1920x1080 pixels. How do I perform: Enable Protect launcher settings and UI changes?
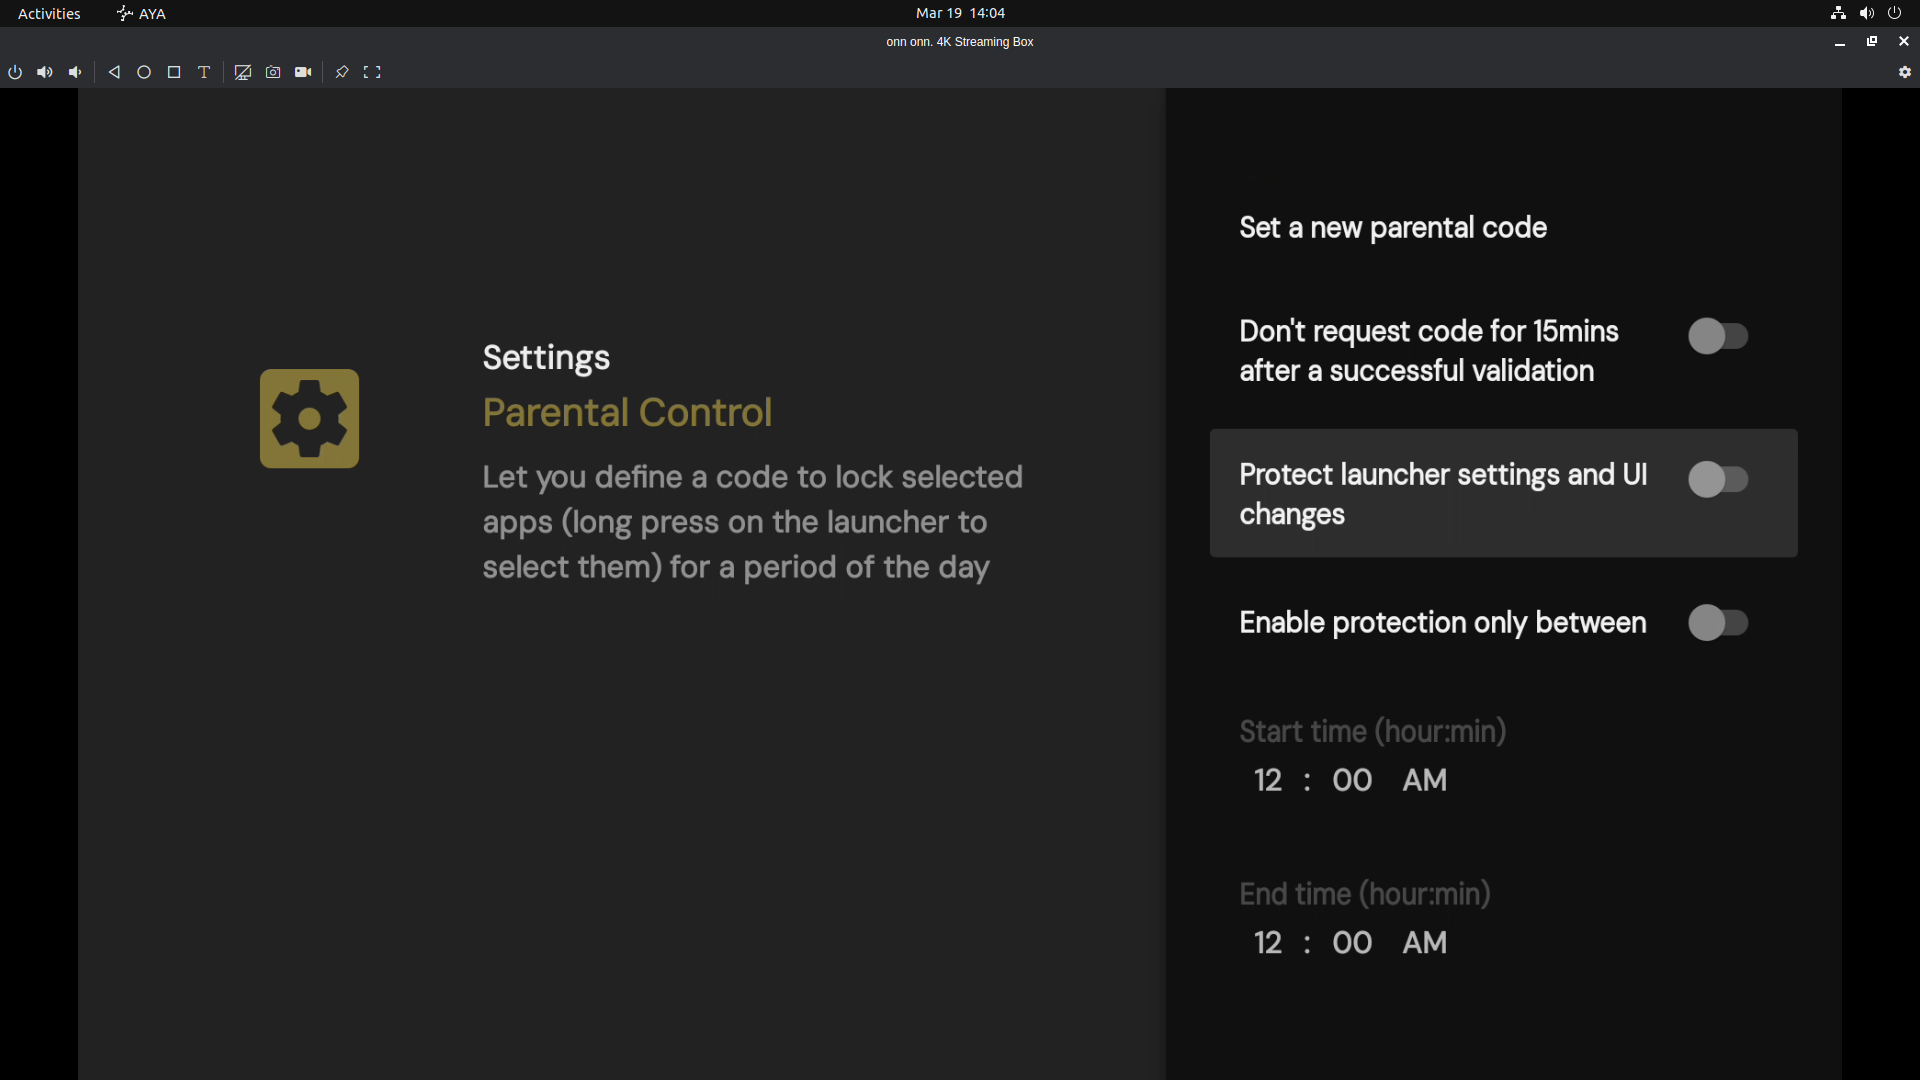coord(1718,479)
